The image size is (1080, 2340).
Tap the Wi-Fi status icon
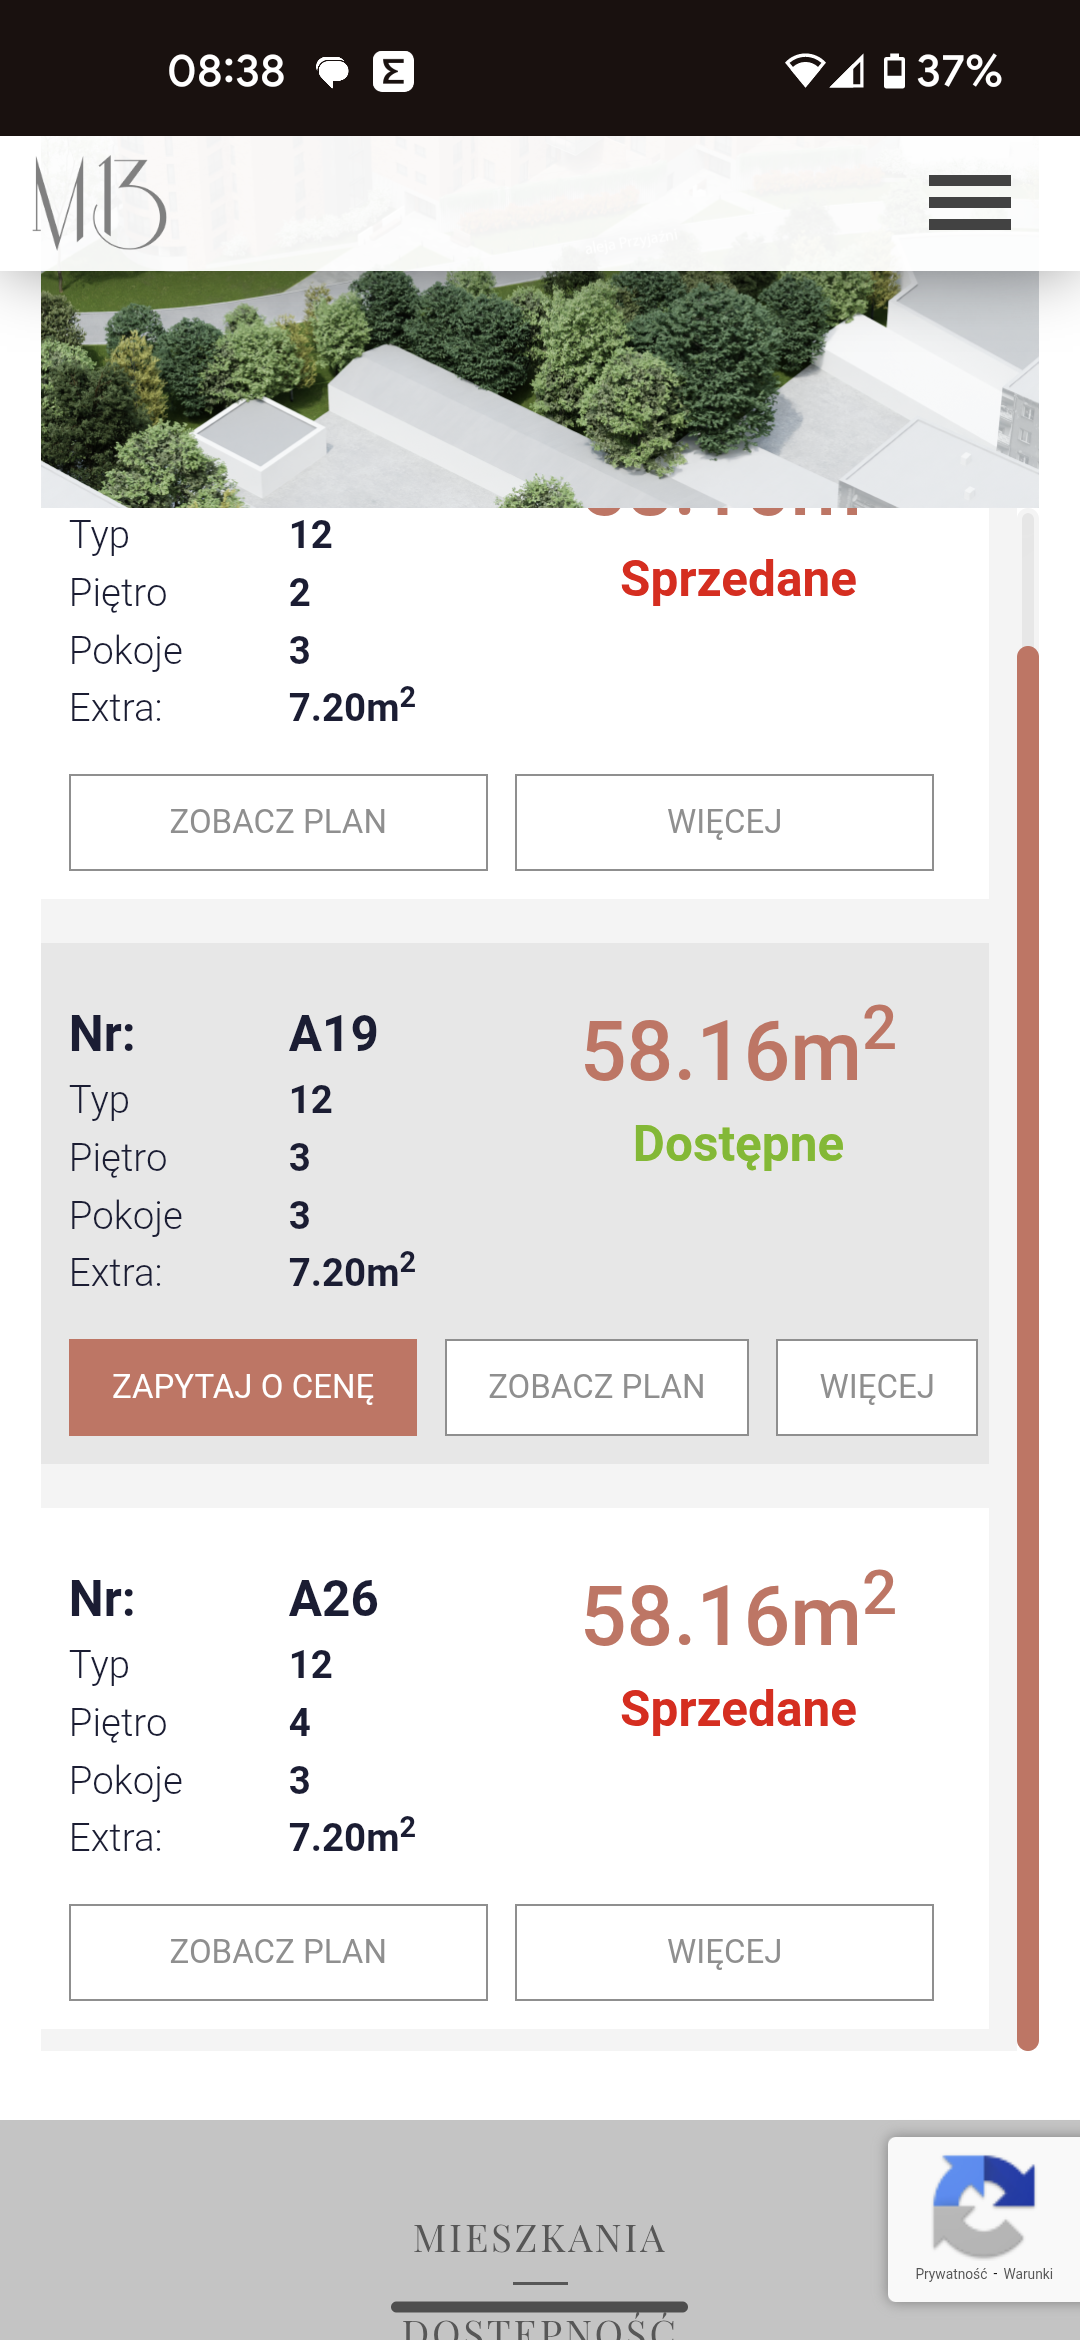tap(803, 71)
